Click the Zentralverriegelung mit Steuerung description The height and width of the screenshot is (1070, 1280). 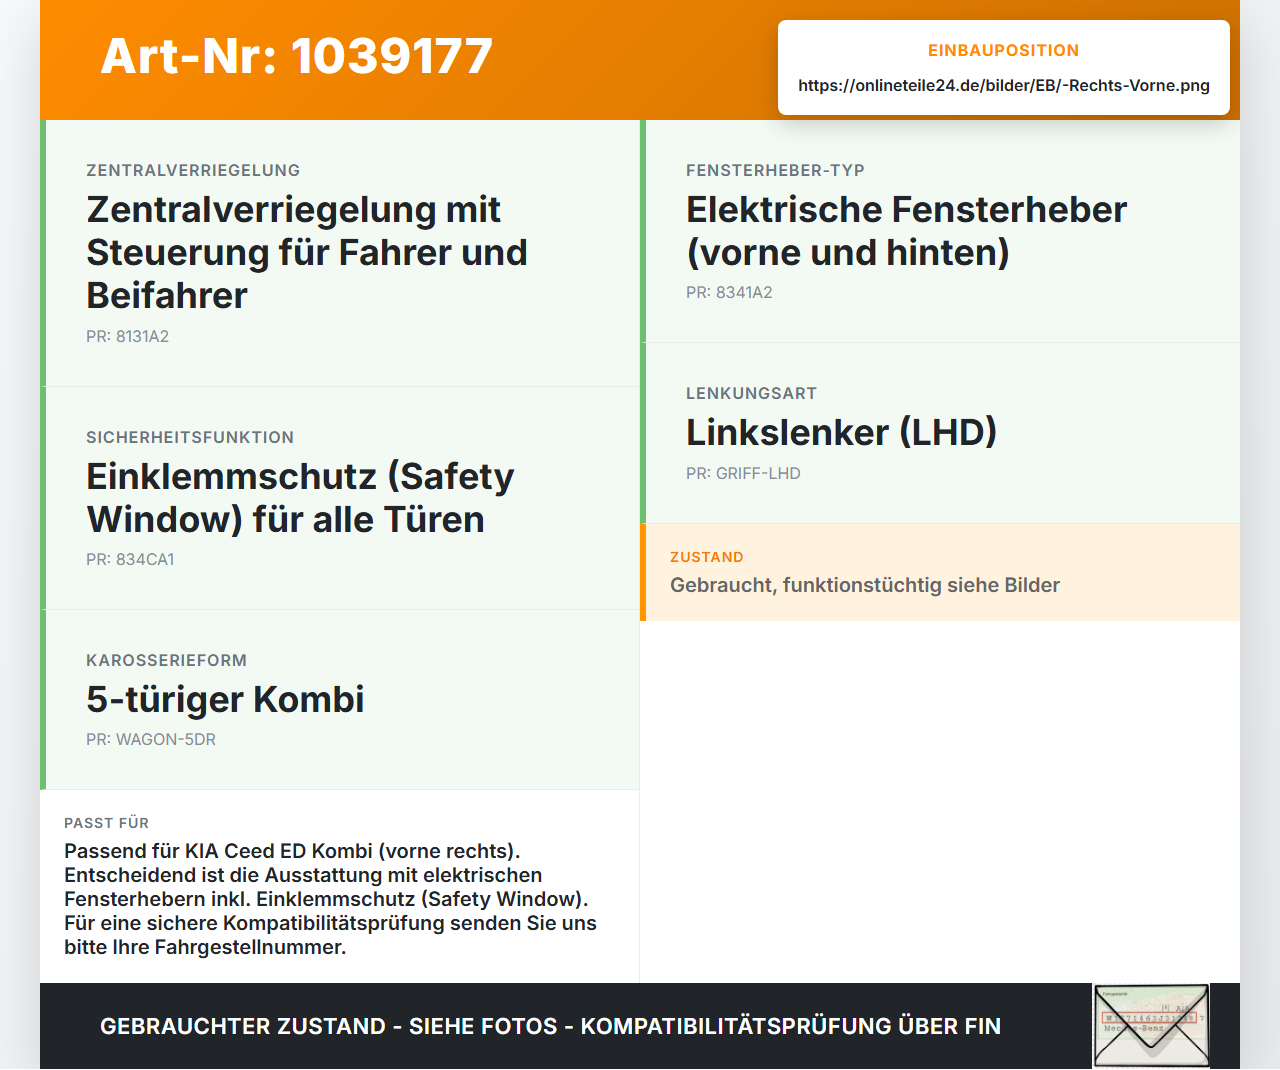tap(307, 252)
